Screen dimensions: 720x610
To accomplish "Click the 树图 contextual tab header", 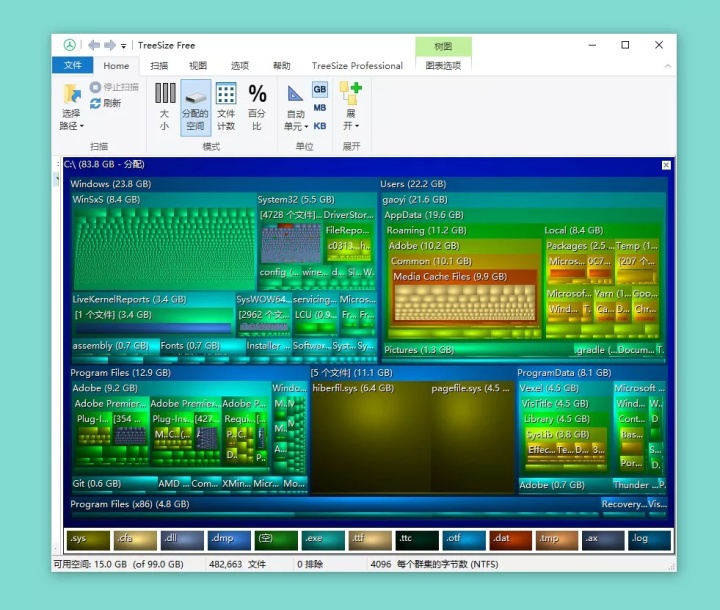I will point(443,46).
